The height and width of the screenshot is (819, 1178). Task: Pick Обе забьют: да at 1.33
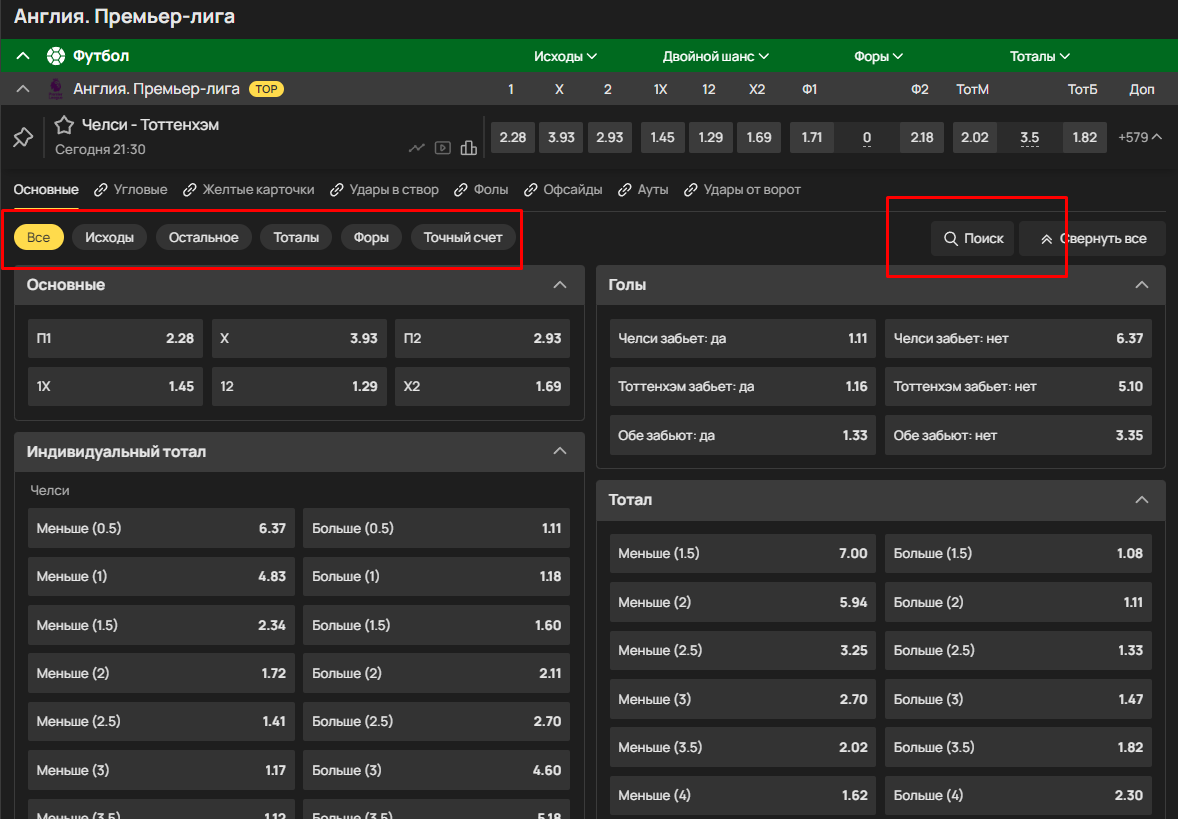(x=742, y=436)
